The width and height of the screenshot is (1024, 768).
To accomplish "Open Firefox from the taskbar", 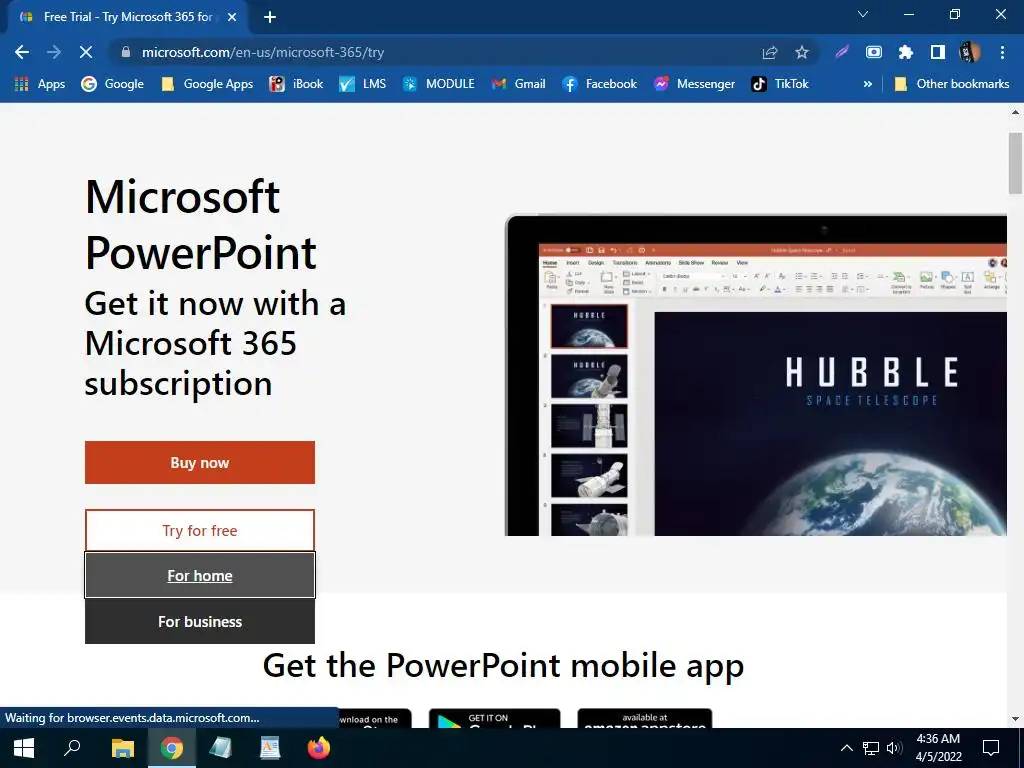I will pos(319,748).
